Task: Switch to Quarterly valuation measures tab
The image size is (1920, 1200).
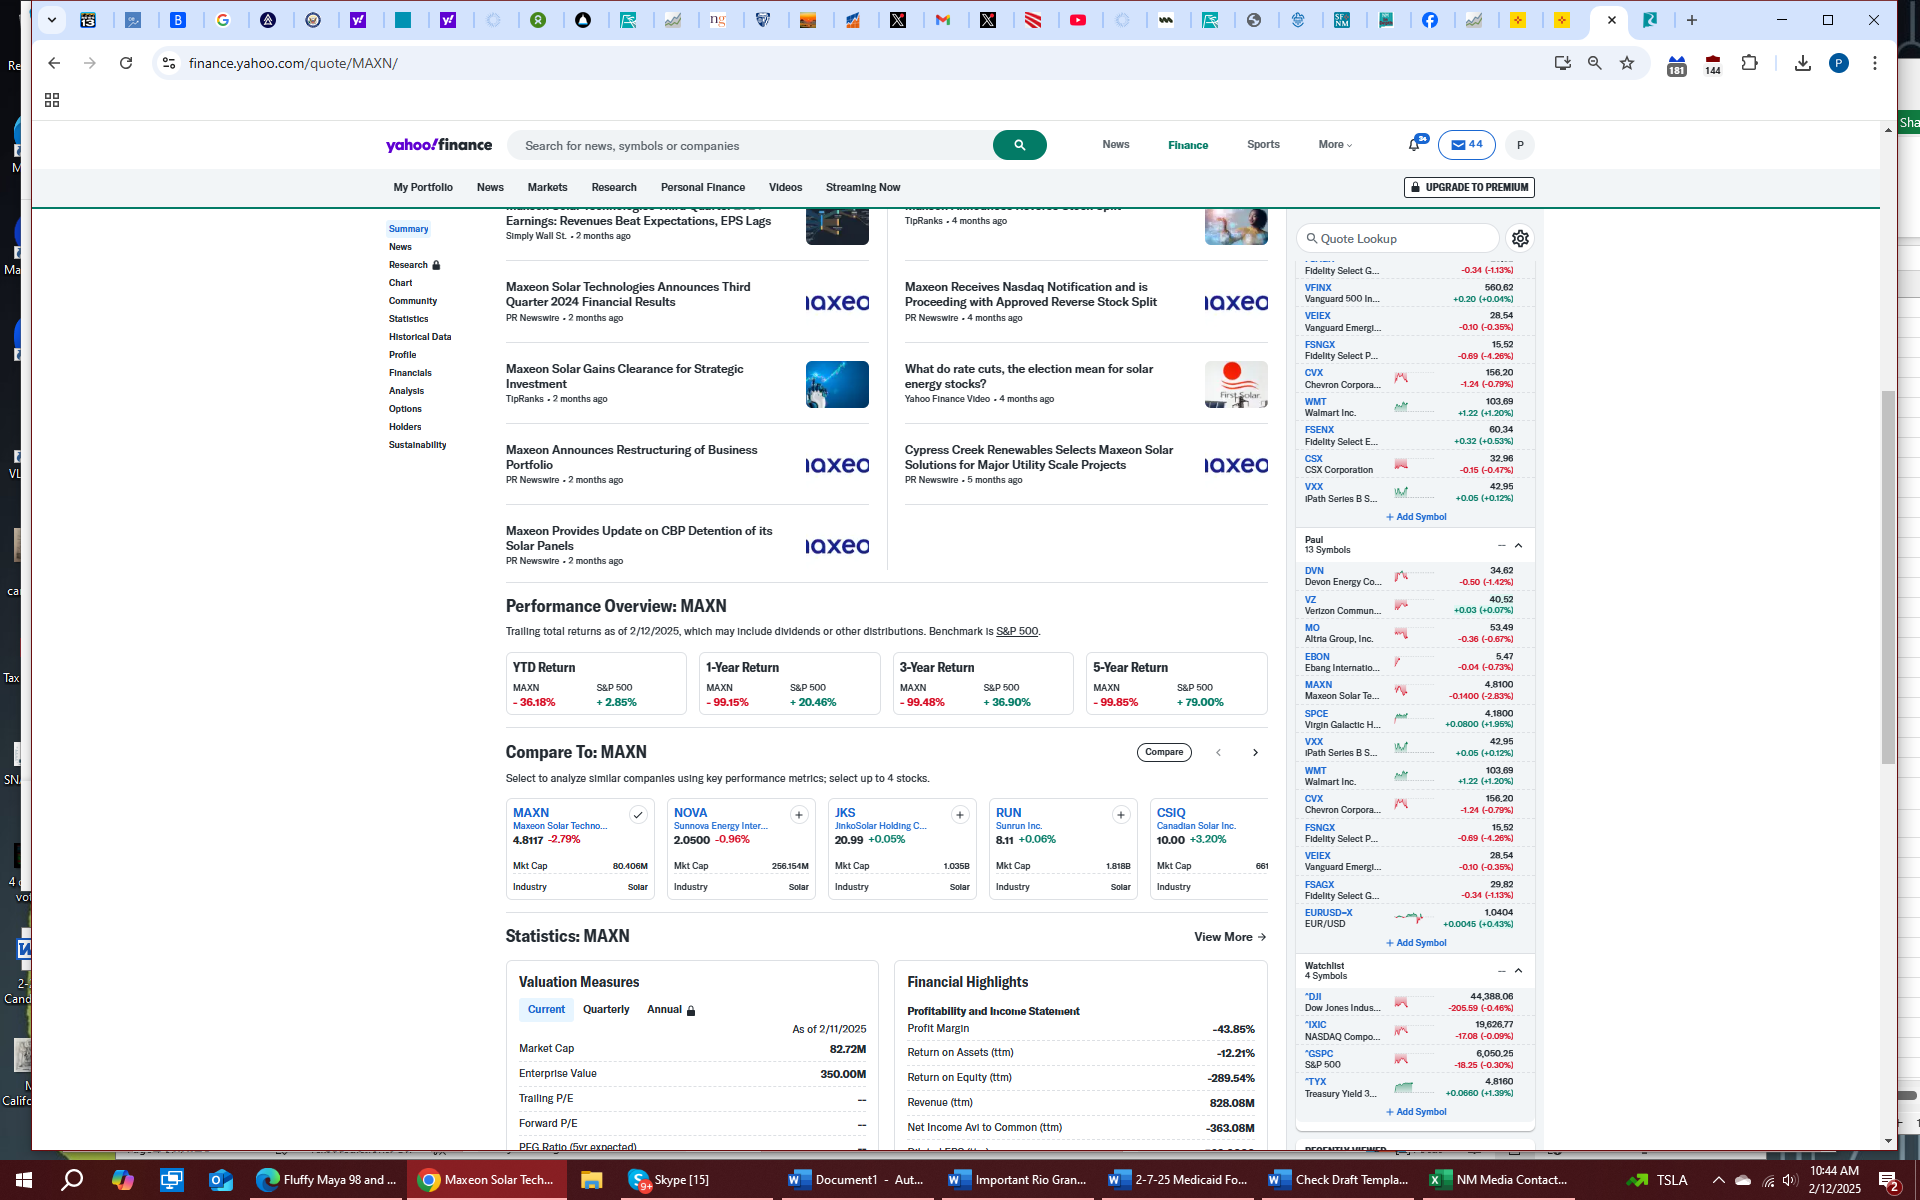Action: (x=606, y=1009)
